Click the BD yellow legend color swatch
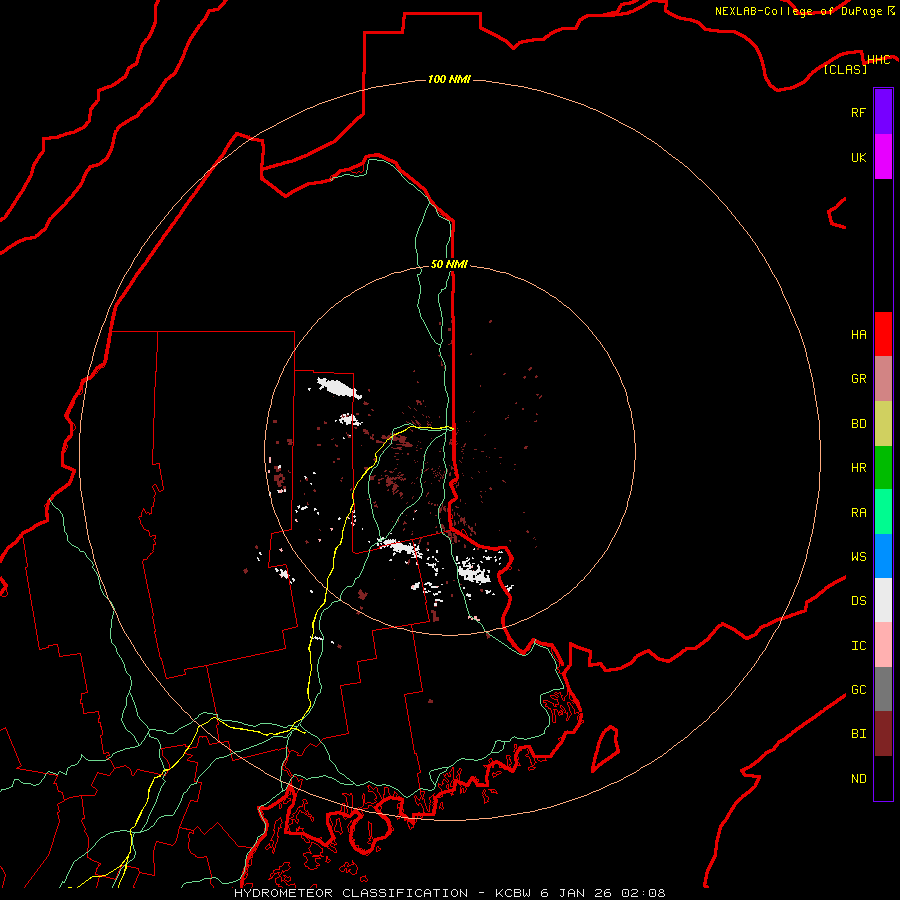The height and width of the screenshot is (900, 900). coord(883,424)
